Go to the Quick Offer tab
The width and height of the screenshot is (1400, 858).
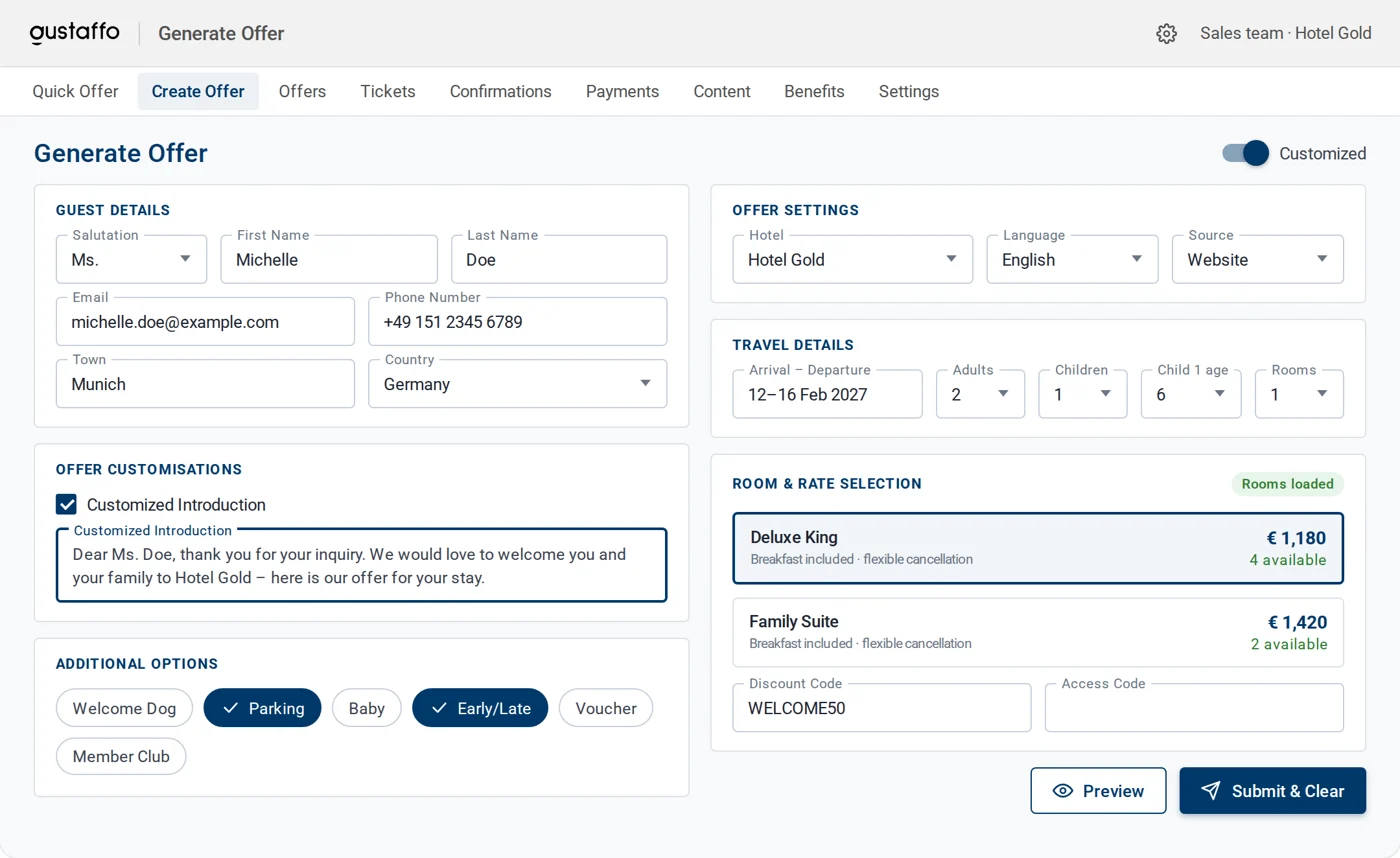click(75, 91)
